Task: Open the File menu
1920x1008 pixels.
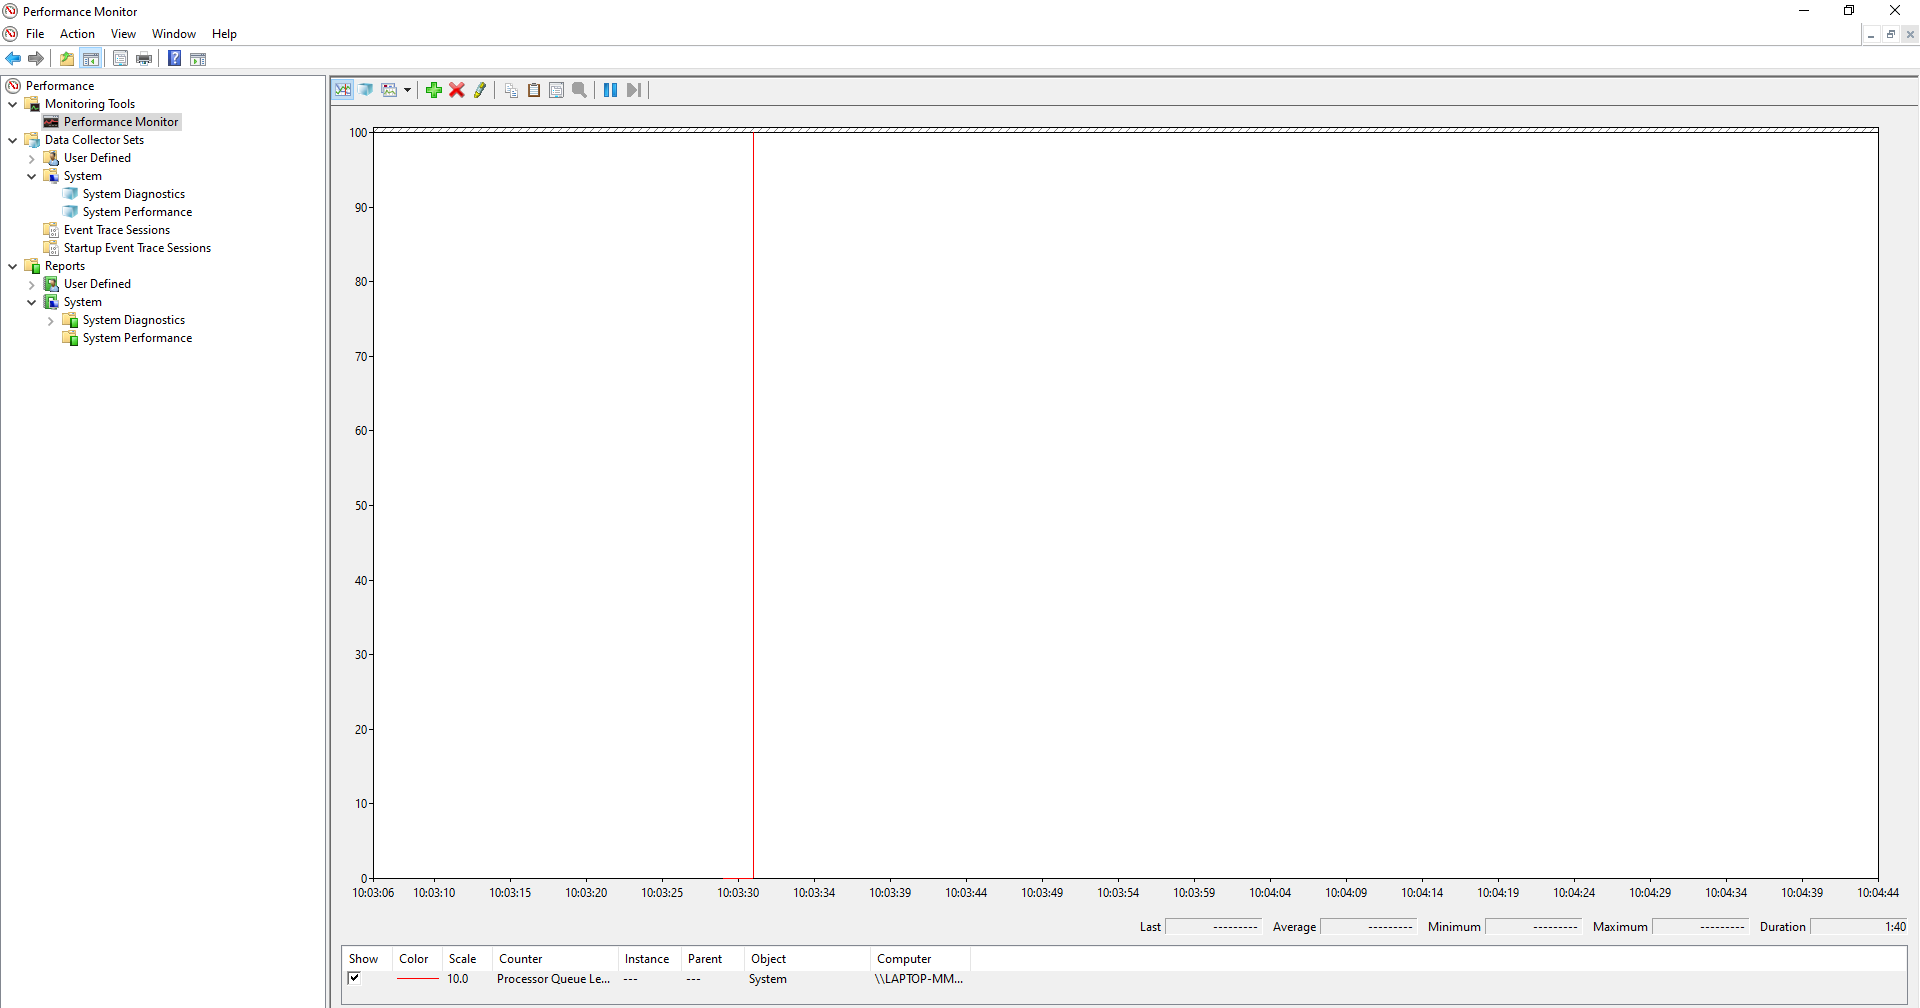Action: (x=35, y=34)
